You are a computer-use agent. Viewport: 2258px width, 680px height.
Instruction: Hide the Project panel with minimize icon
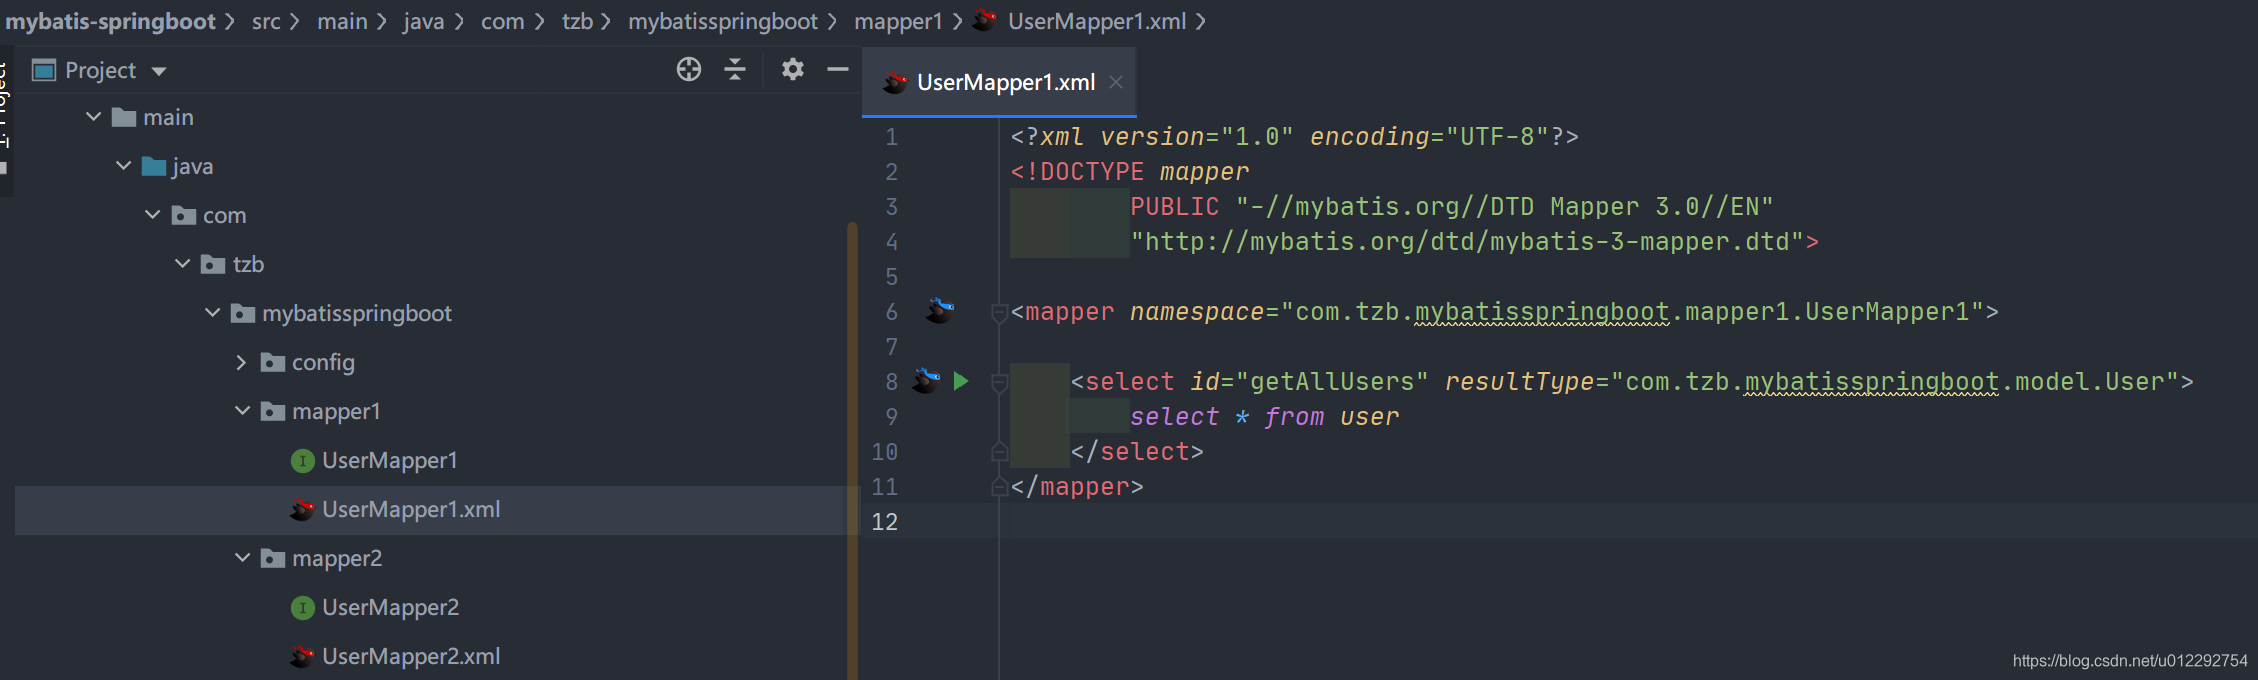coord(838,69)
